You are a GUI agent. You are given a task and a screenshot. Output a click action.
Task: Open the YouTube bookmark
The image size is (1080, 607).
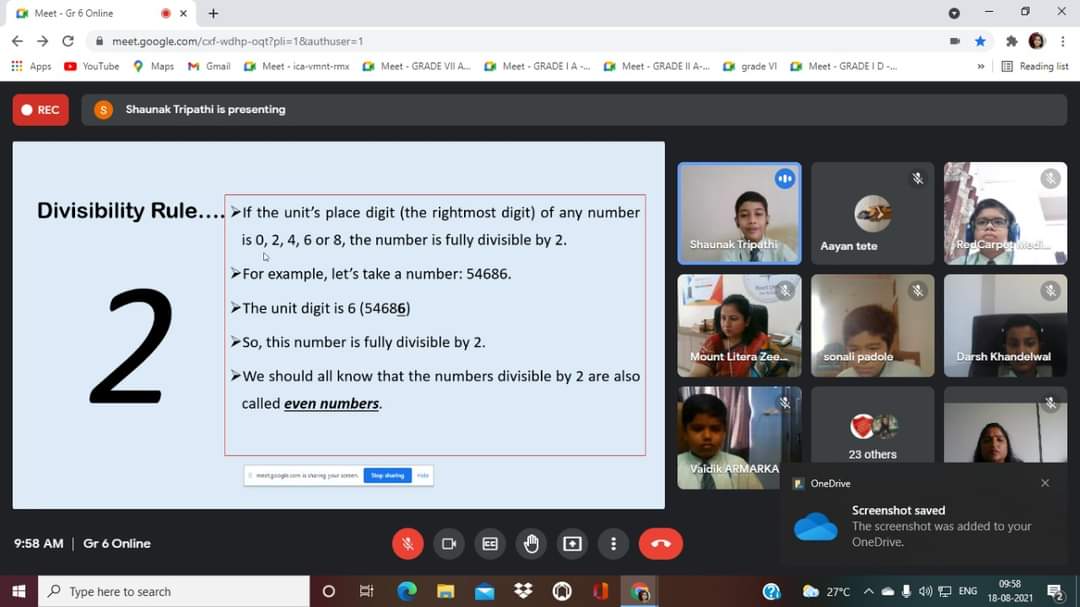91,66
